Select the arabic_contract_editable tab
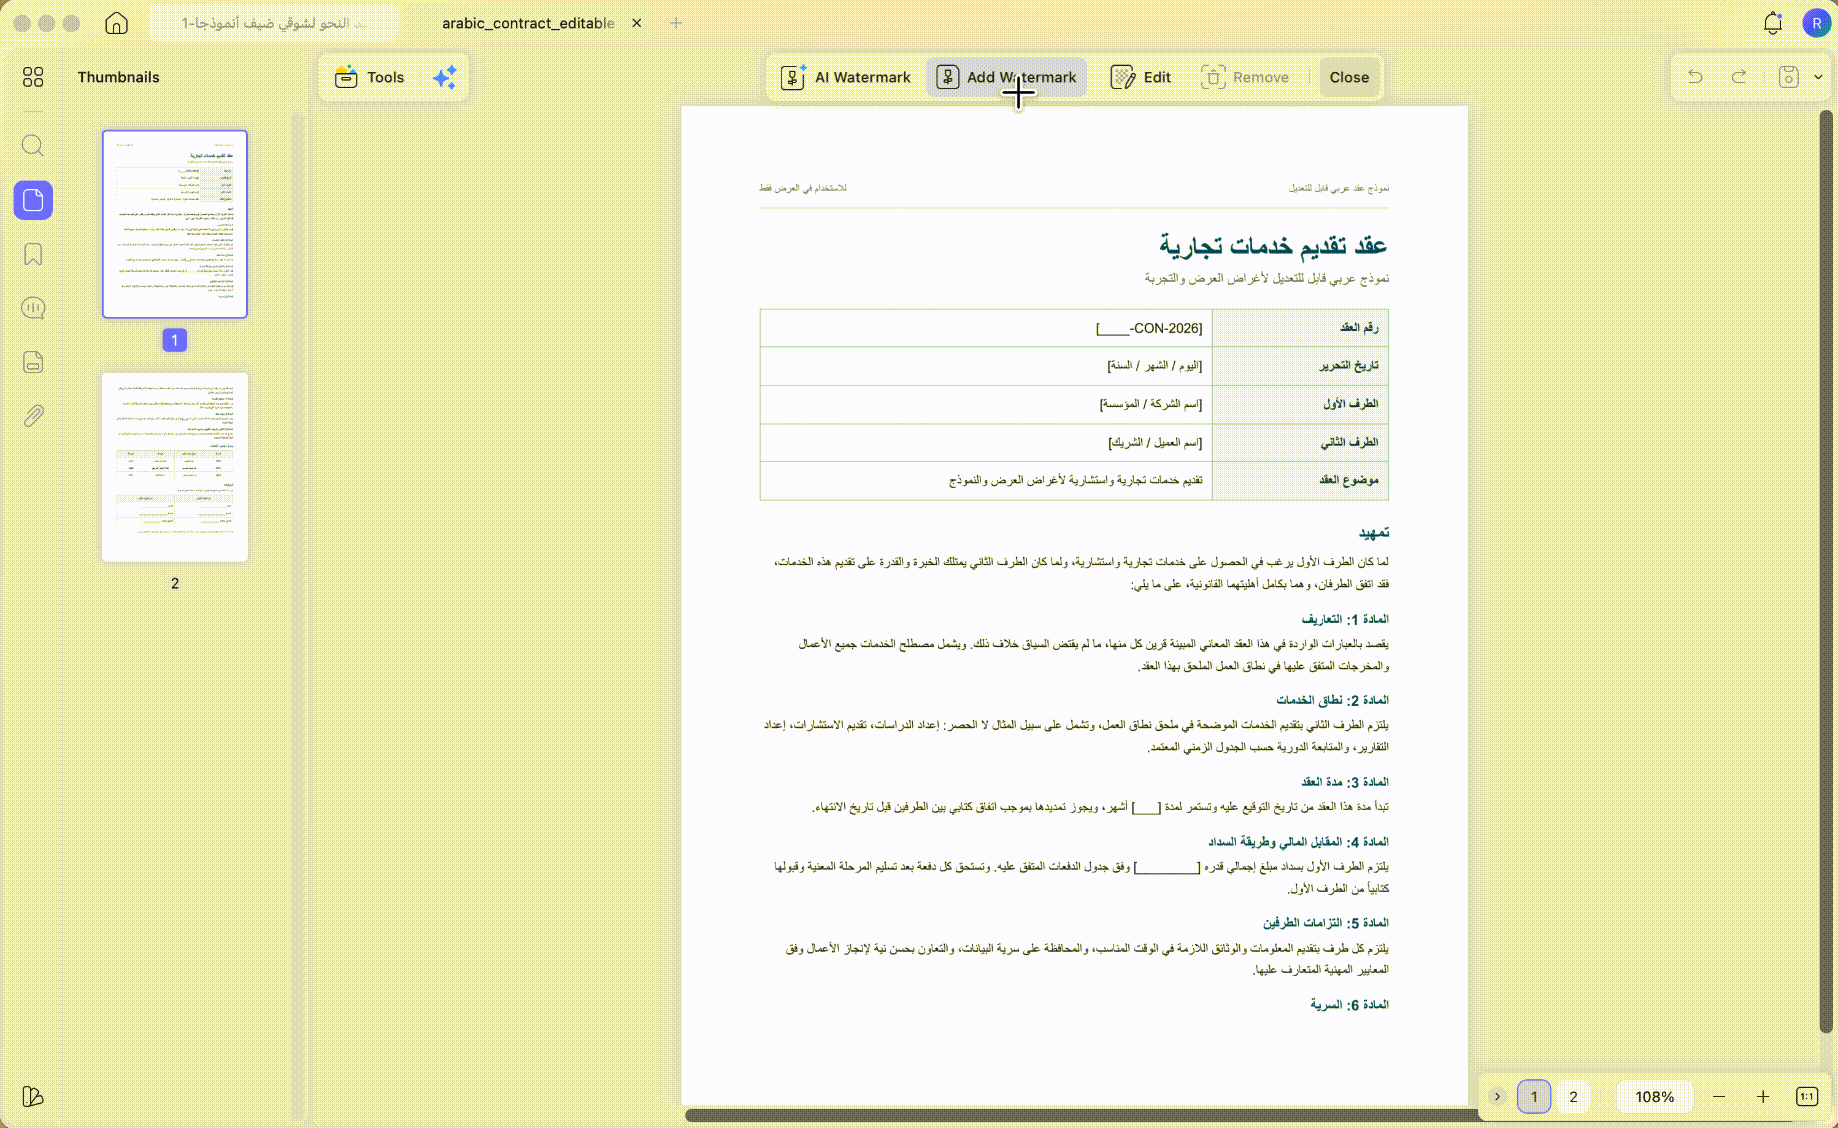The image size is (1838, 1128). (x=528, y=23)
